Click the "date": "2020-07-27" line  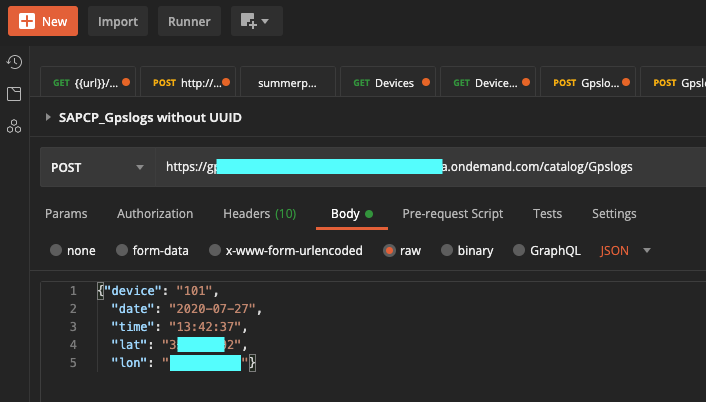[x=186, y=309]
